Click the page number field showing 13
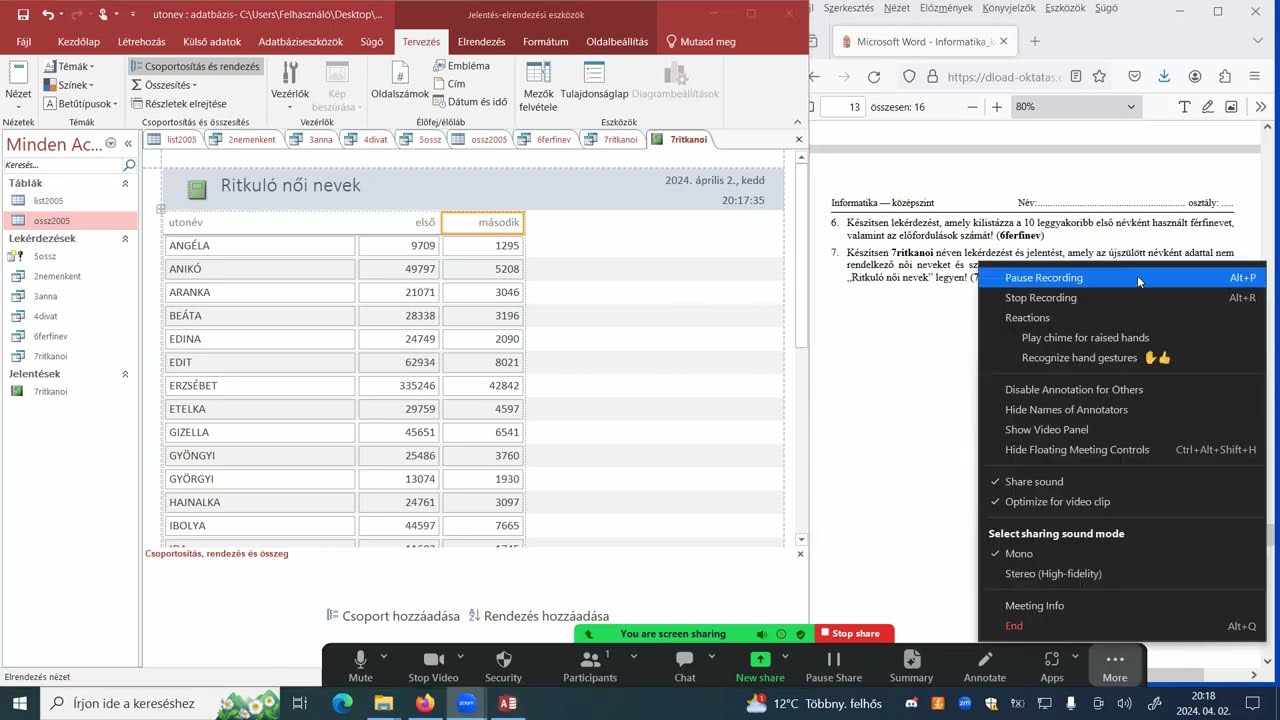The width and height of the screenshot is (1280, 720). [842, 107]
